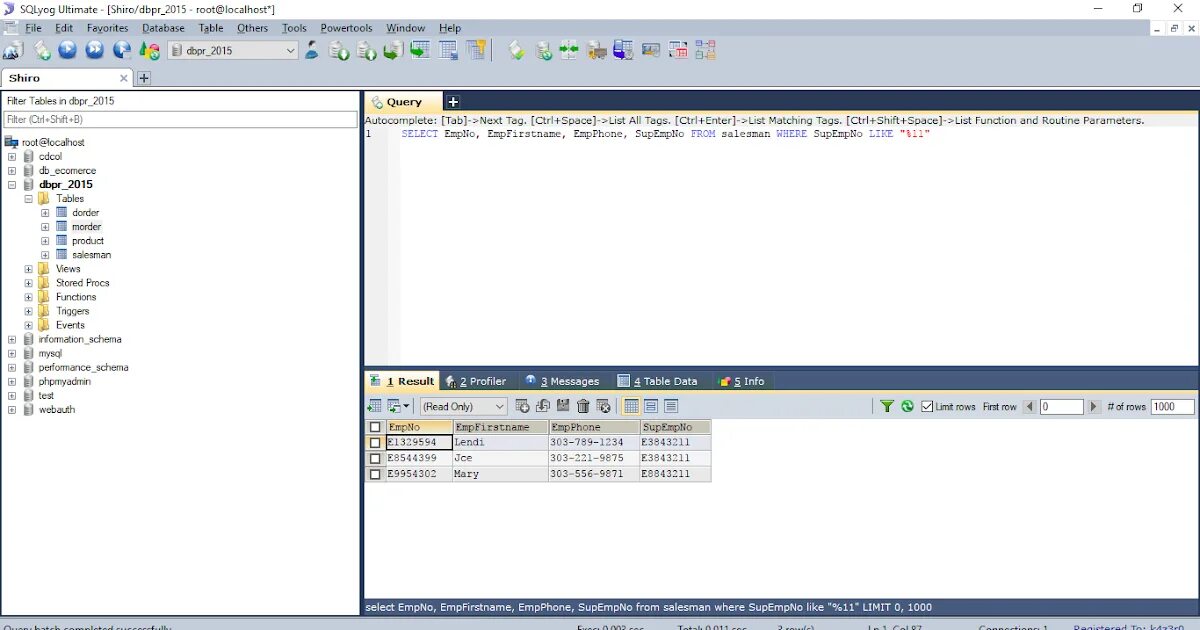1200x630 pixels.
Task: Click the export result icon in the Result toolbar
Action: click(374, 406)
